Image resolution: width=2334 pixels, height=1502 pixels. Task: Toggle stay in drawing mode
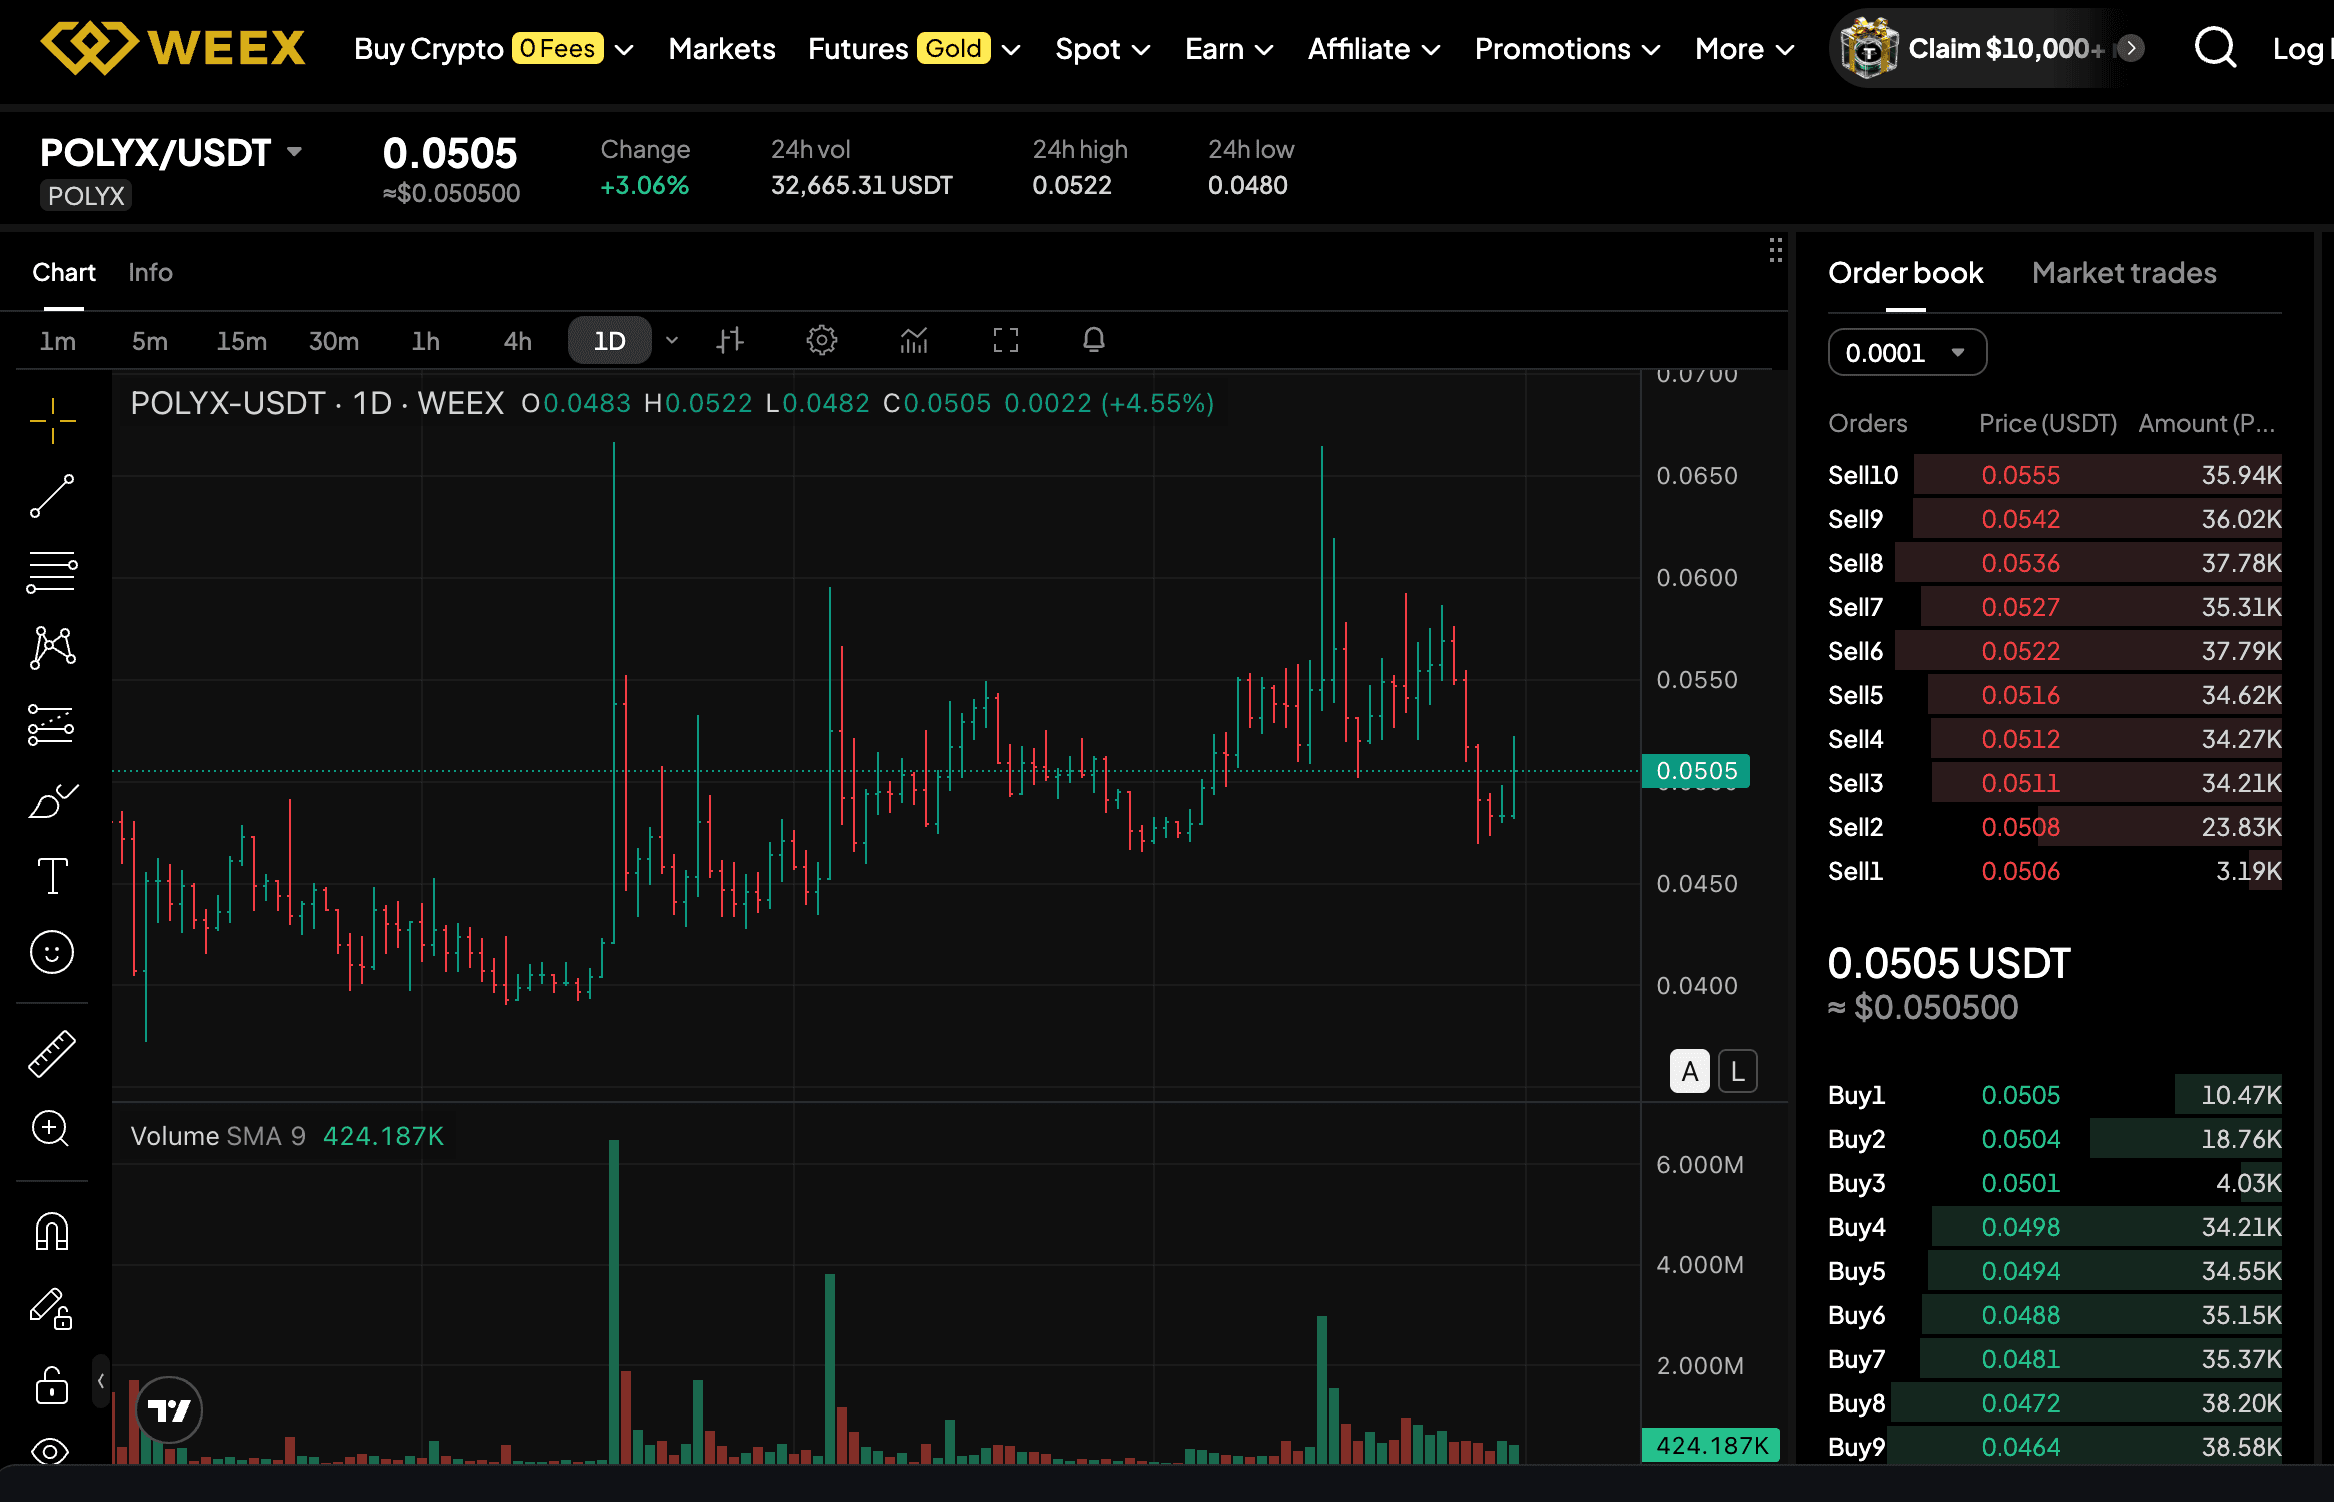52,1308
